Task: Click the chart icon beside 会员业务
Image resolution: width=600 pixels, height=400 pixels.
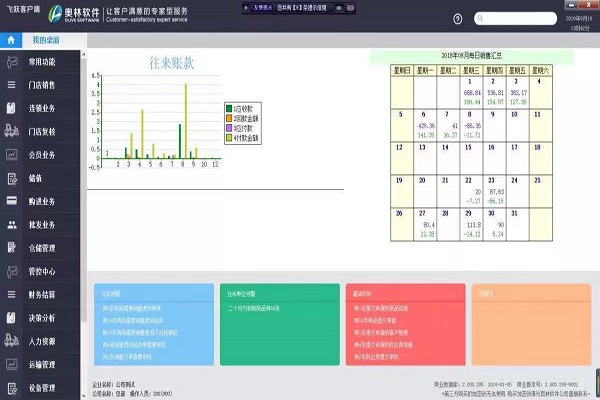Action: coord(11,156)
